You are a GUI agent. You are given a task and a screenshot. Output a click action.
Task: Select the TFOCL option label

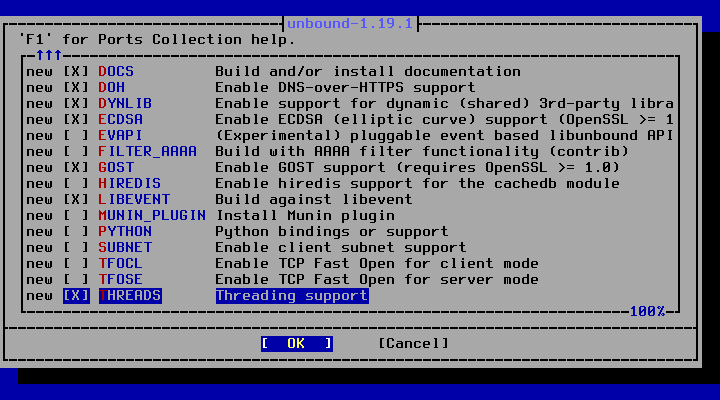(x=120, y=264)
